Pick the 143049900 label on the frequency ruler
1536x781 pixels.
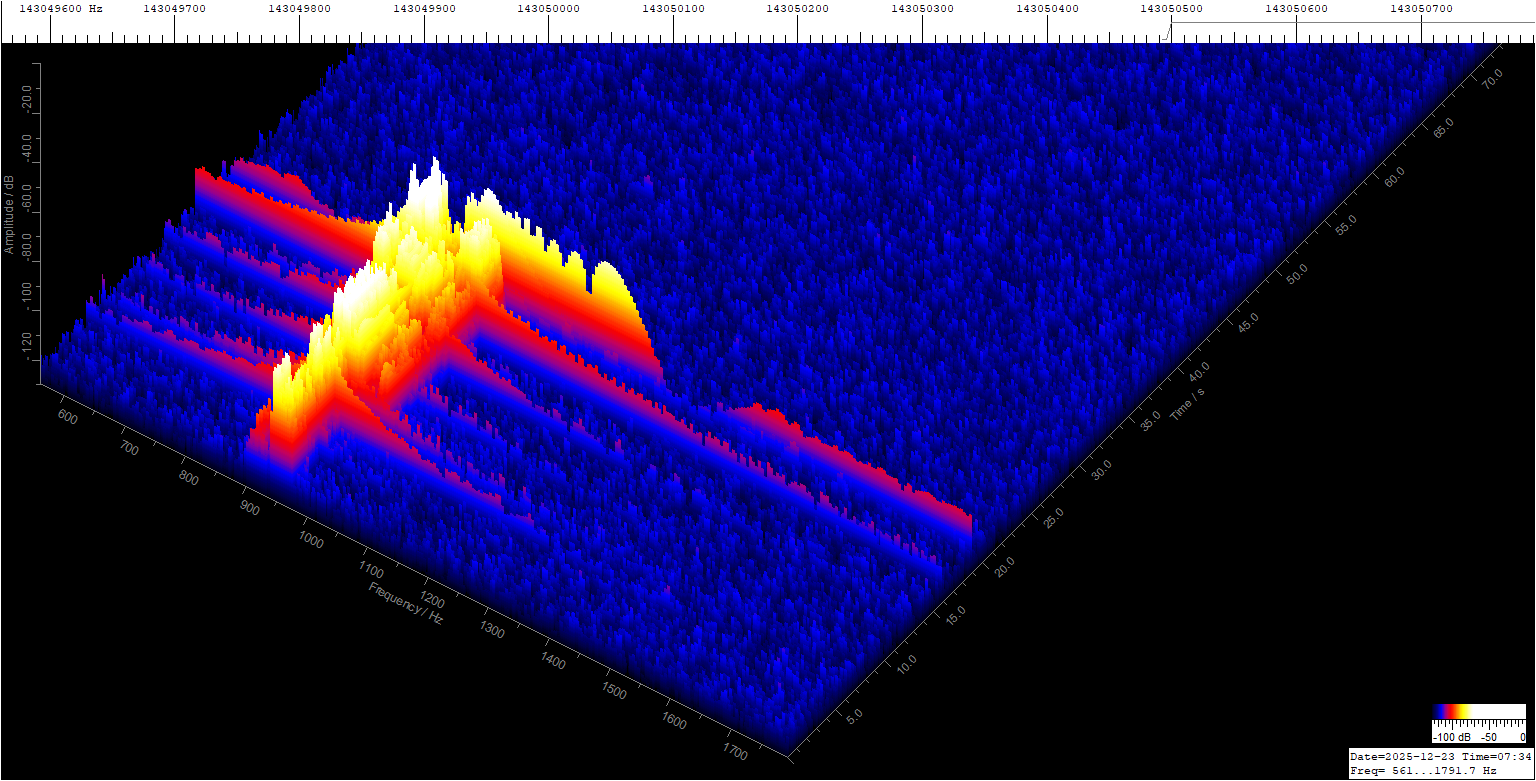coord(424,8)
